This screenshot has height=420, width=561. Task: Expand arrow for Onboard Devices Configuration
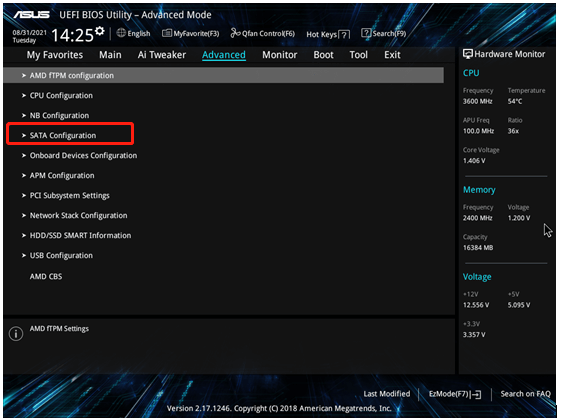pyautogui.click(x=24, y=156)
